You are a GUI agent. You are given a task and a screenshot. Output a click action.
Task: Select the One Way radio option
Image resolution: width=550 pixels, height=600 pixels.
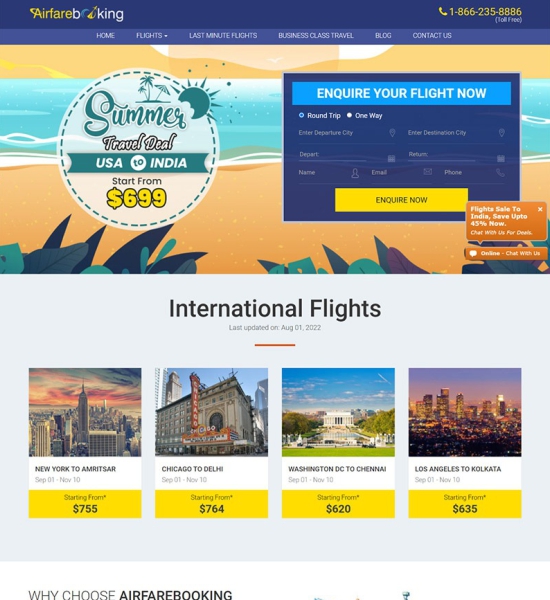(x=349, y=115)
